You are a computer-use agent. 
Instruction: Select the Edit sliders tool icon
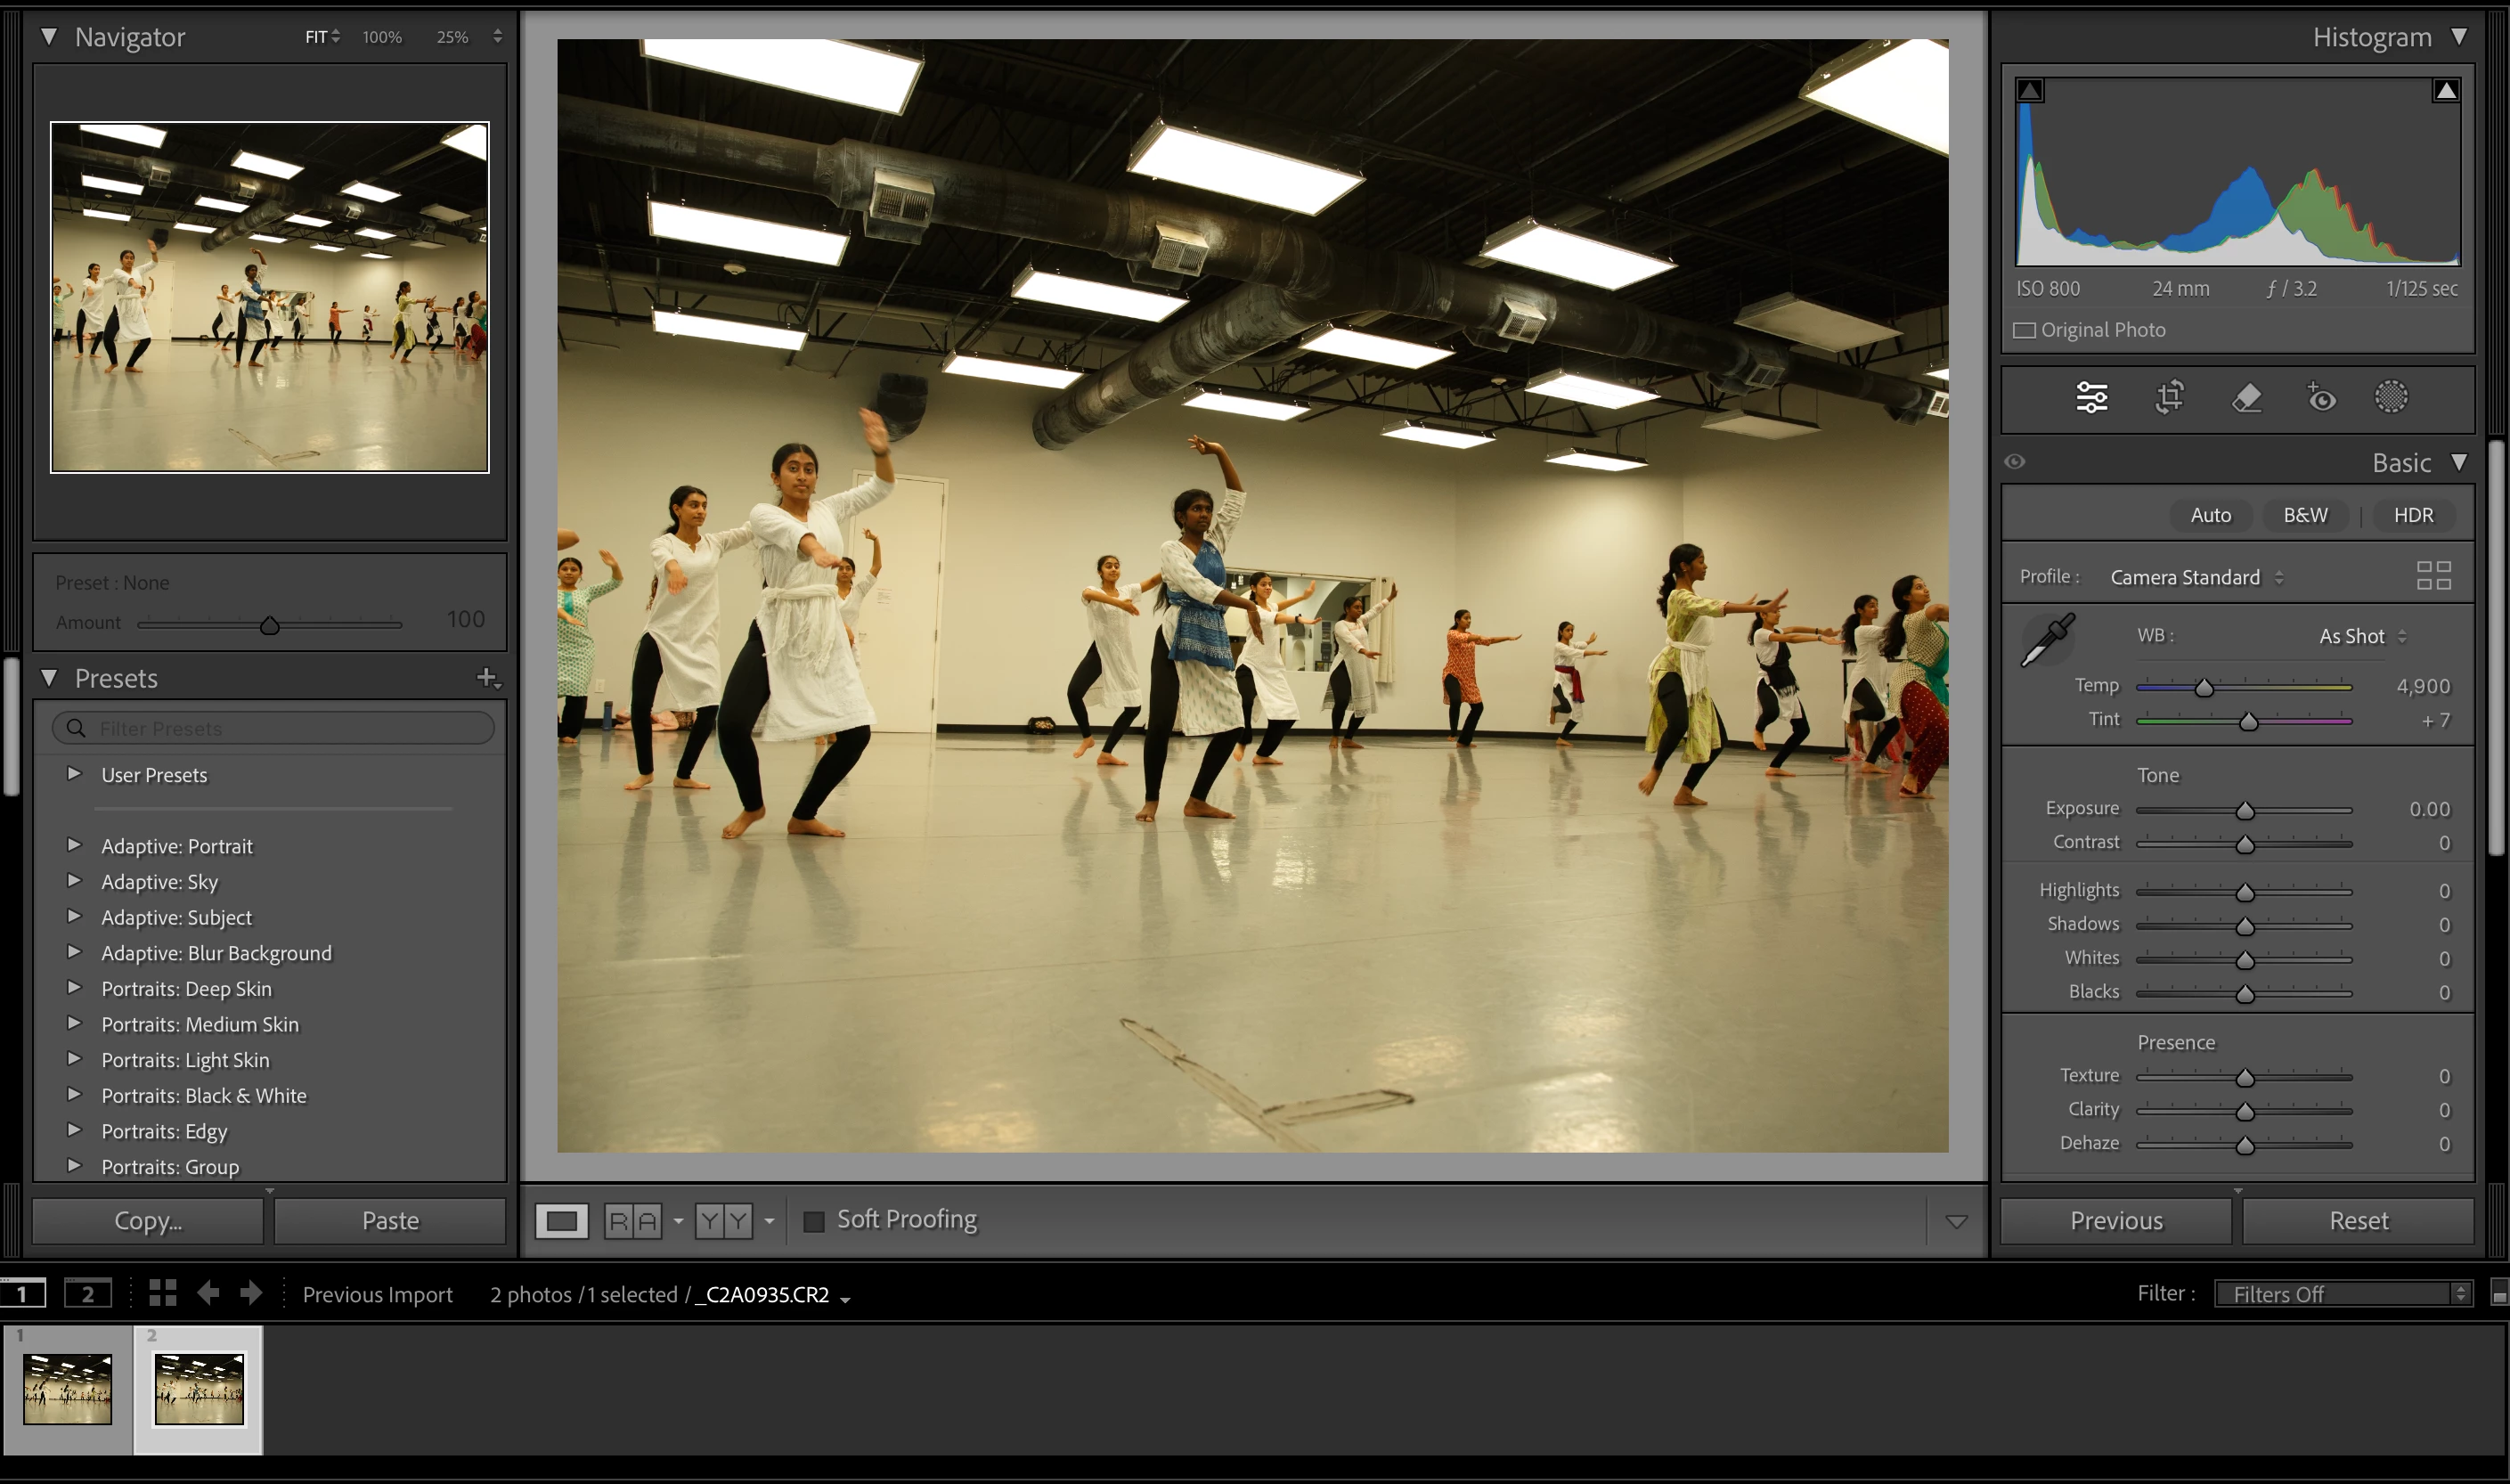pyautogui.click(x=2091, y=397)
